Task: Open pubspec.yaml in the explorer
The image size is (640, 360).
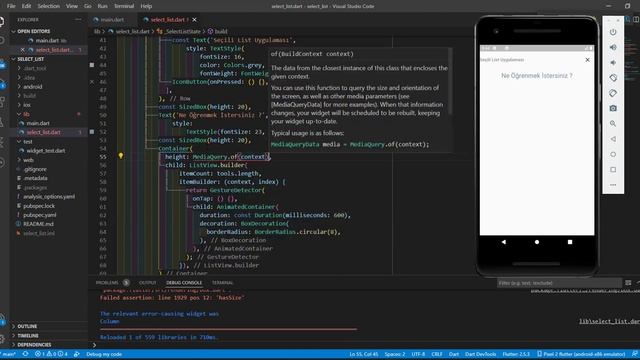Action: click(40, 215)
